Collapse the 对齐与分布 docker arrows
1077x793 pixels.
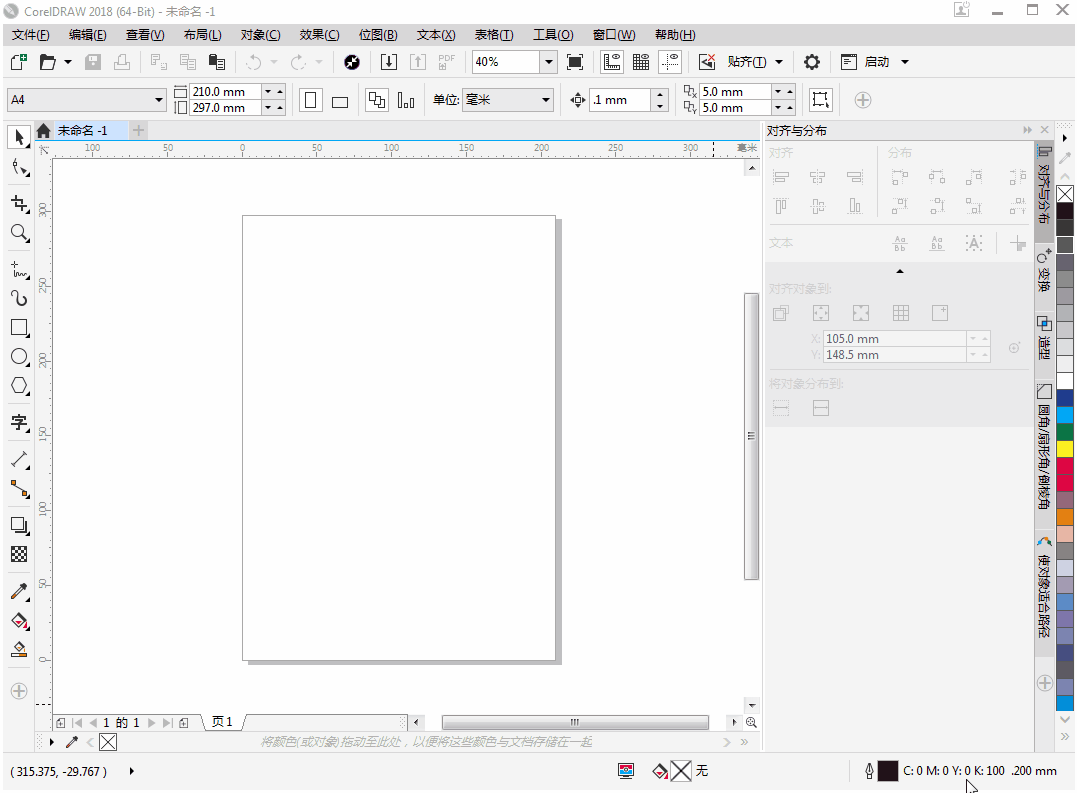pos(1028,130)
